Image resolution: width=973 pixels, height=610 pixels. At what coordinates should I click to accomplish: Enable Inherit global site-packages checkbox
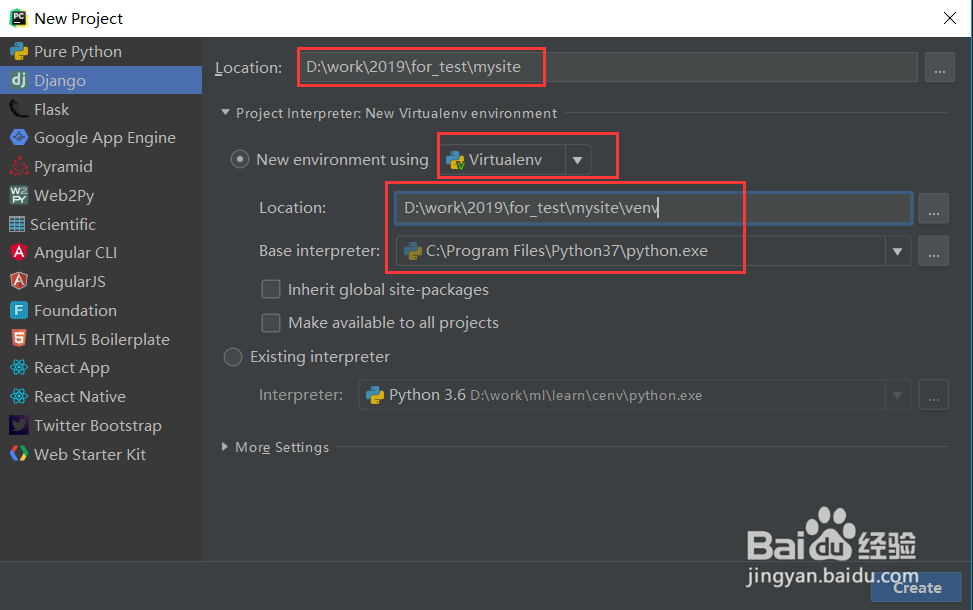(271, 290)
